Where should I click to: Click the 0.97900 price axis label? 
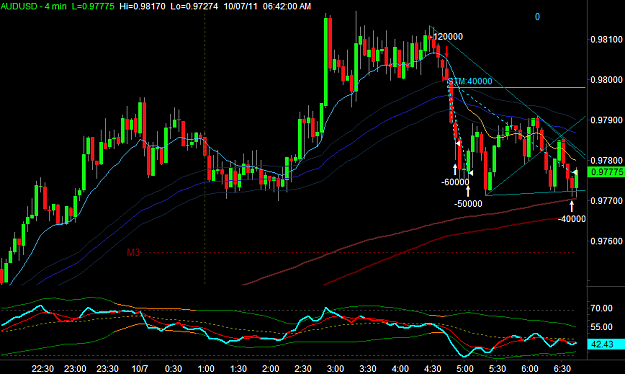tap(606, 120)
